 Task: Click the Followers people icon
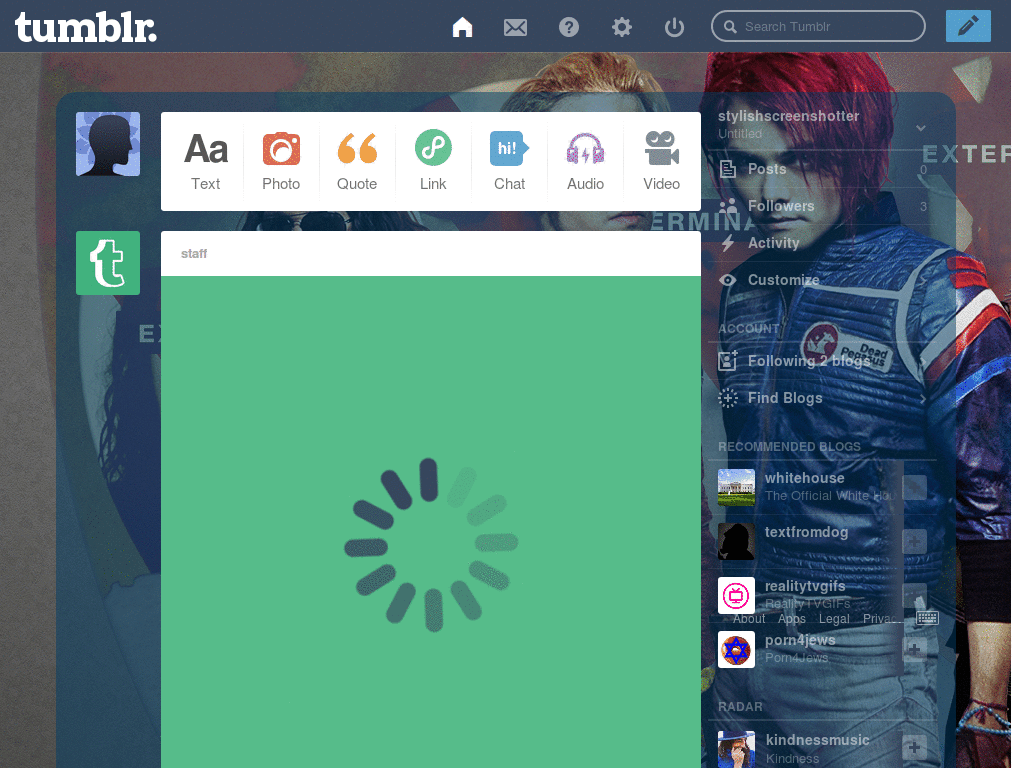[x=728, y=206]
